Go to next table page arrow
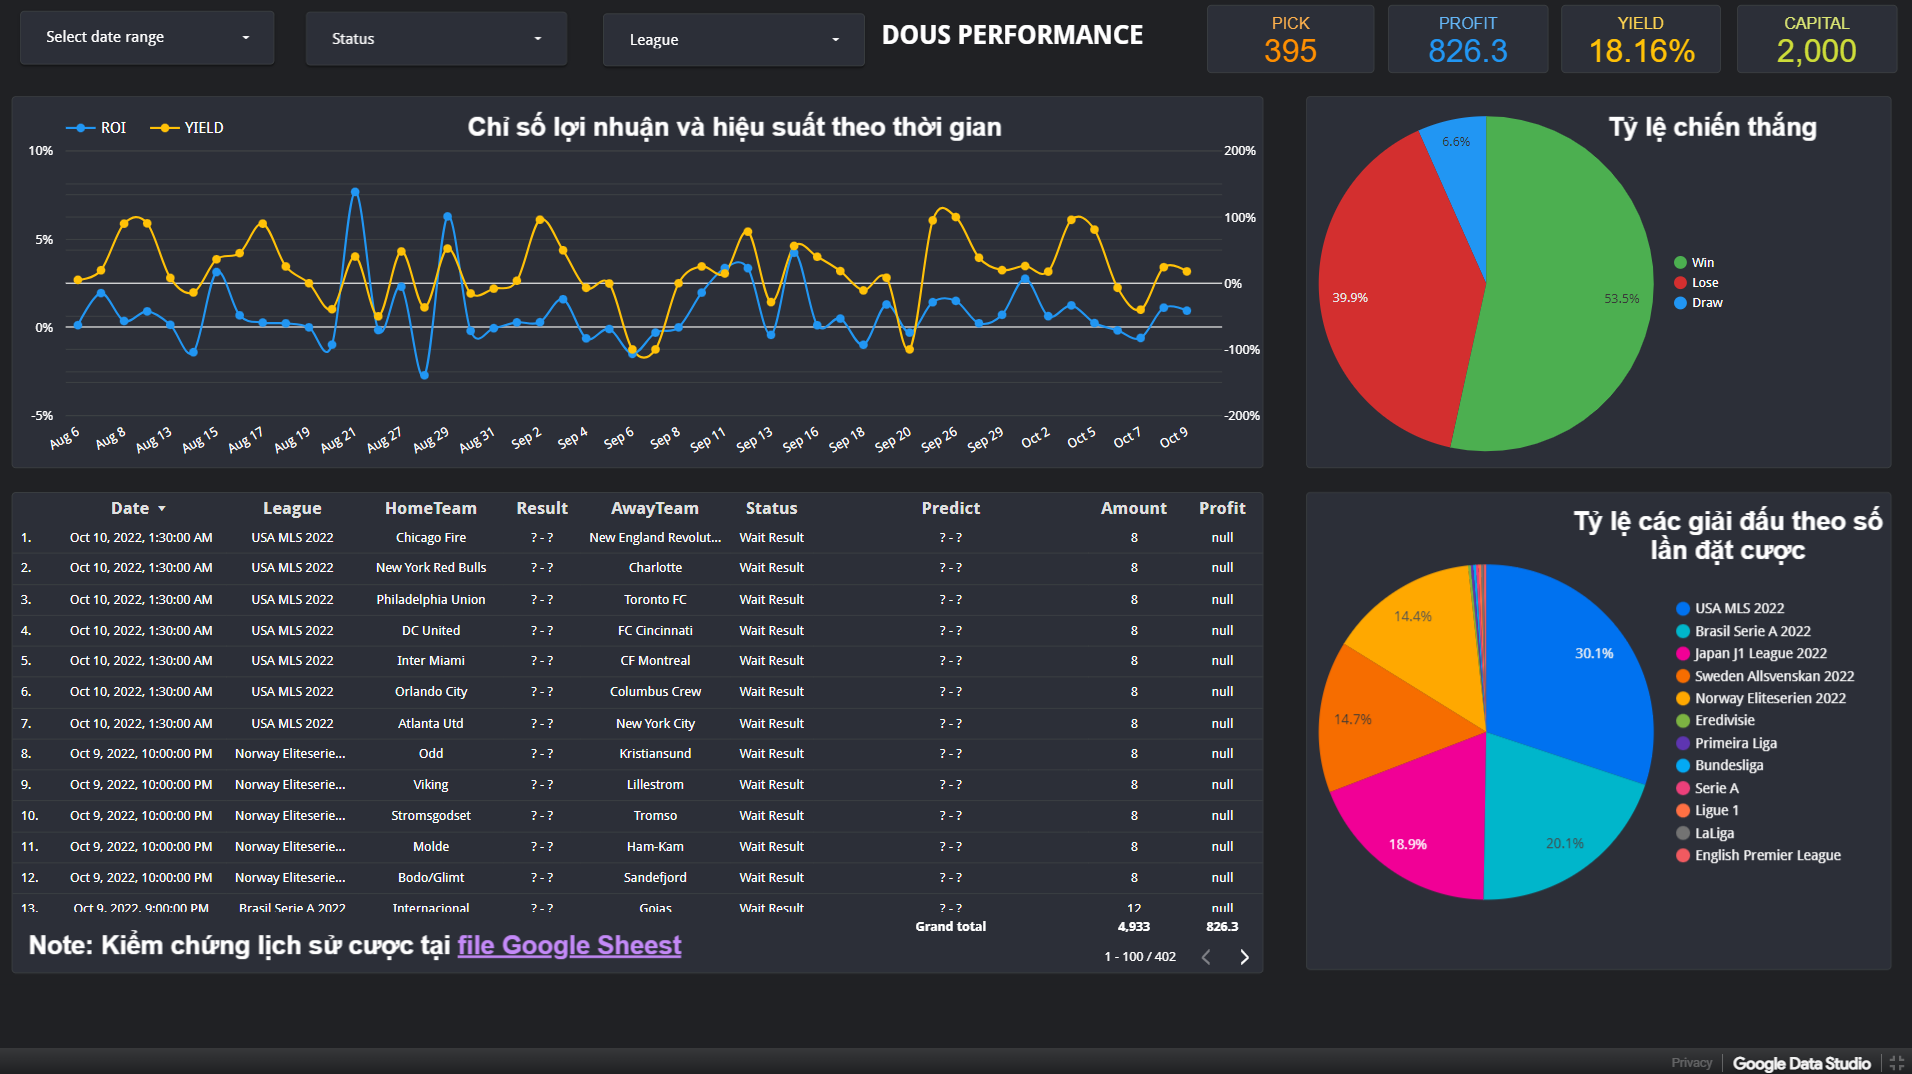Viewport: 1912px width, 1074px height. pyautogui.click(x=1244, y=957)
